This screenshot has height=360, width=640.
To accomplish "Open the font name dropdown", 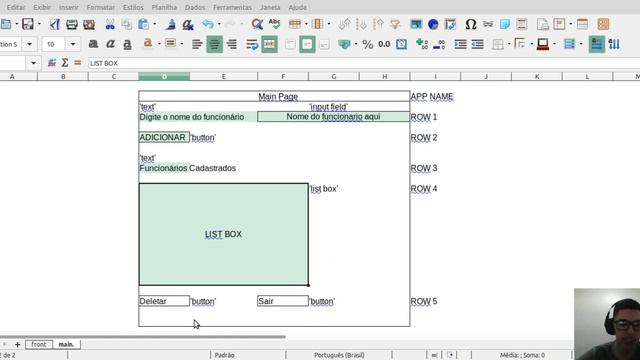I will (29, 44).
